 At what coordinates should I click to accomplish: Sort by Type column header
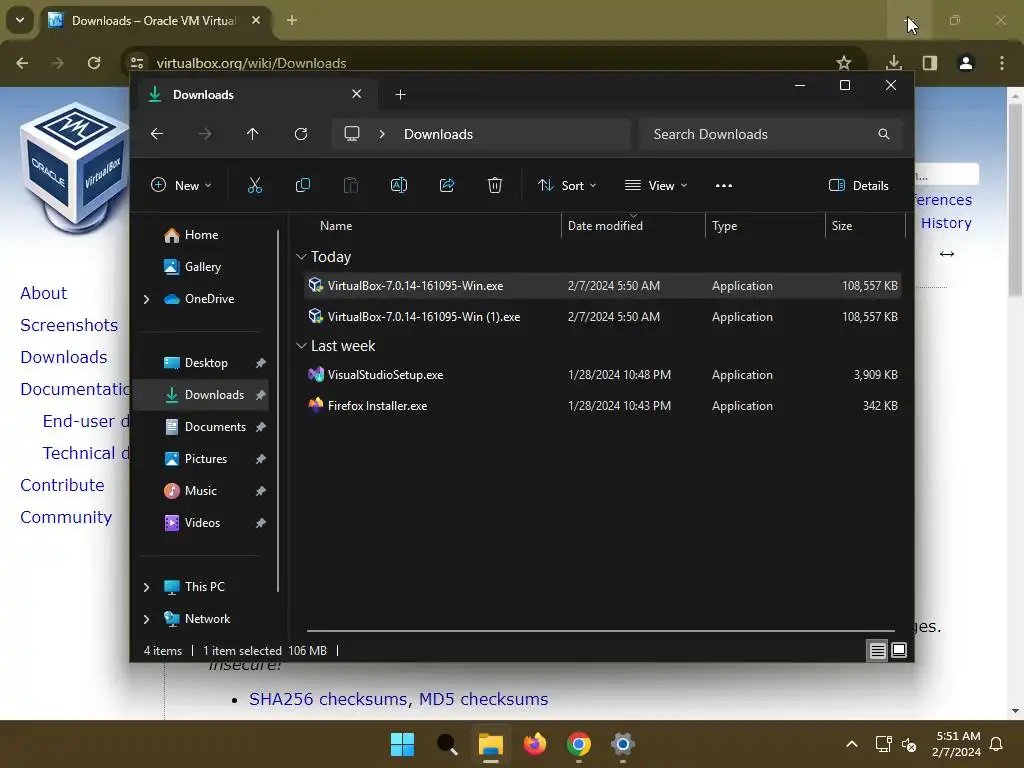click(x=724, y=225)
